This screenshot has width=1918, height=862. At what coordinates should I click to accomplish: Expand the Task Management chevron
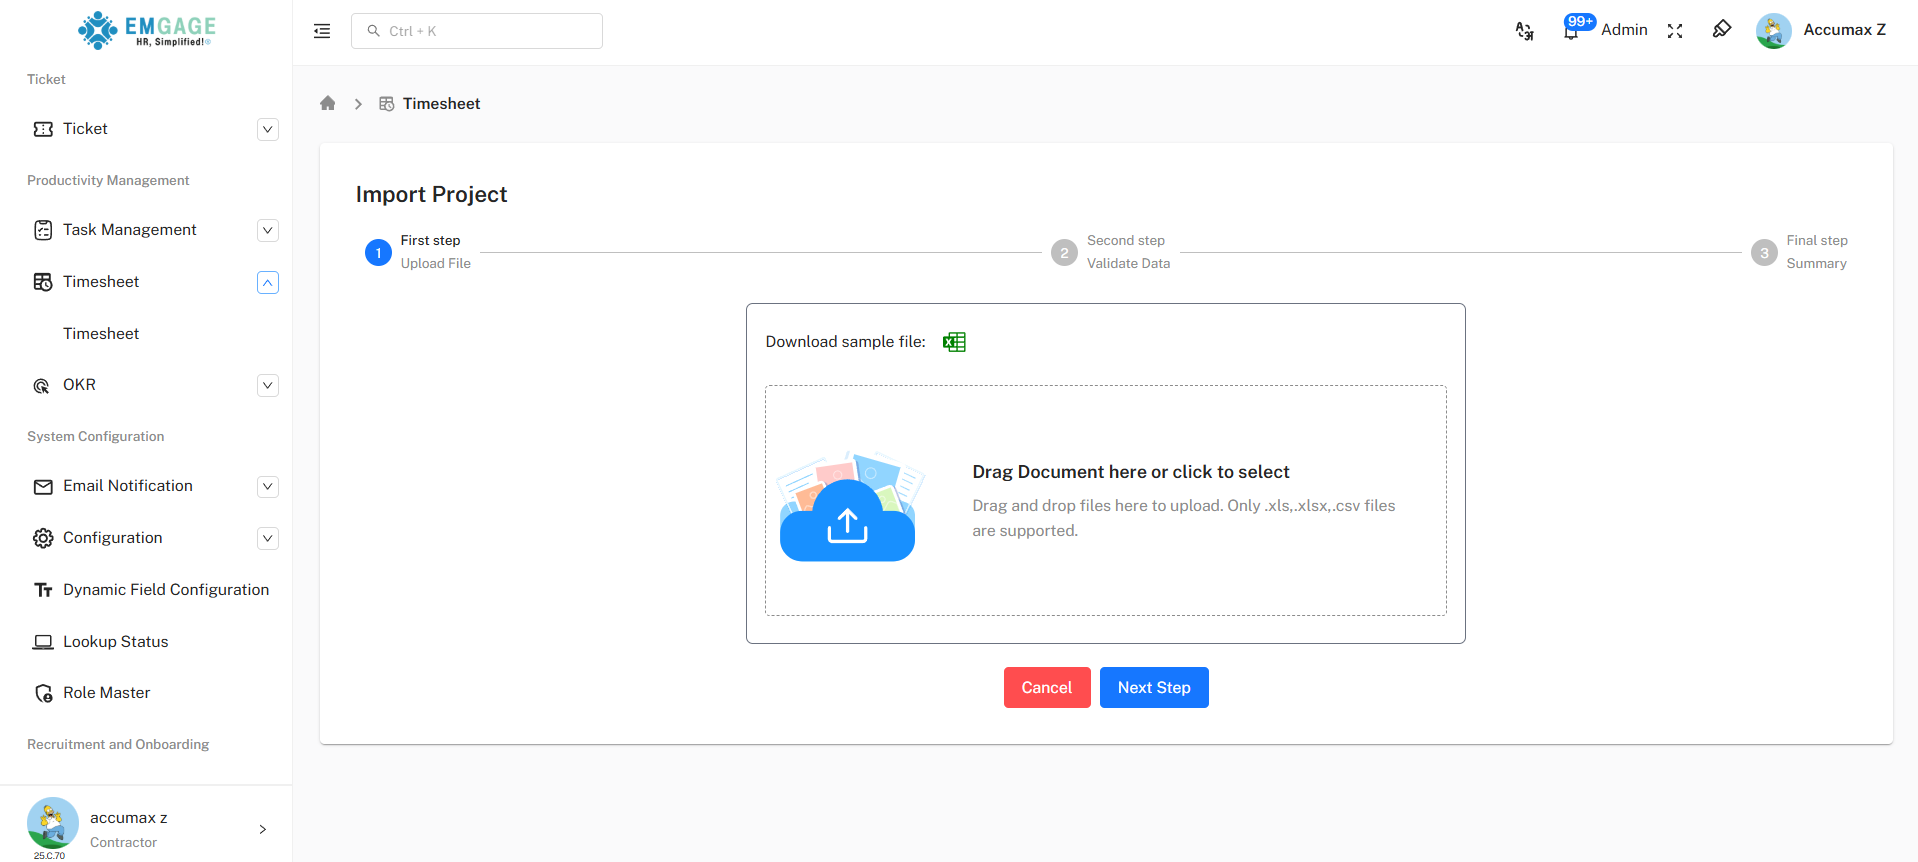coord(268,230)
